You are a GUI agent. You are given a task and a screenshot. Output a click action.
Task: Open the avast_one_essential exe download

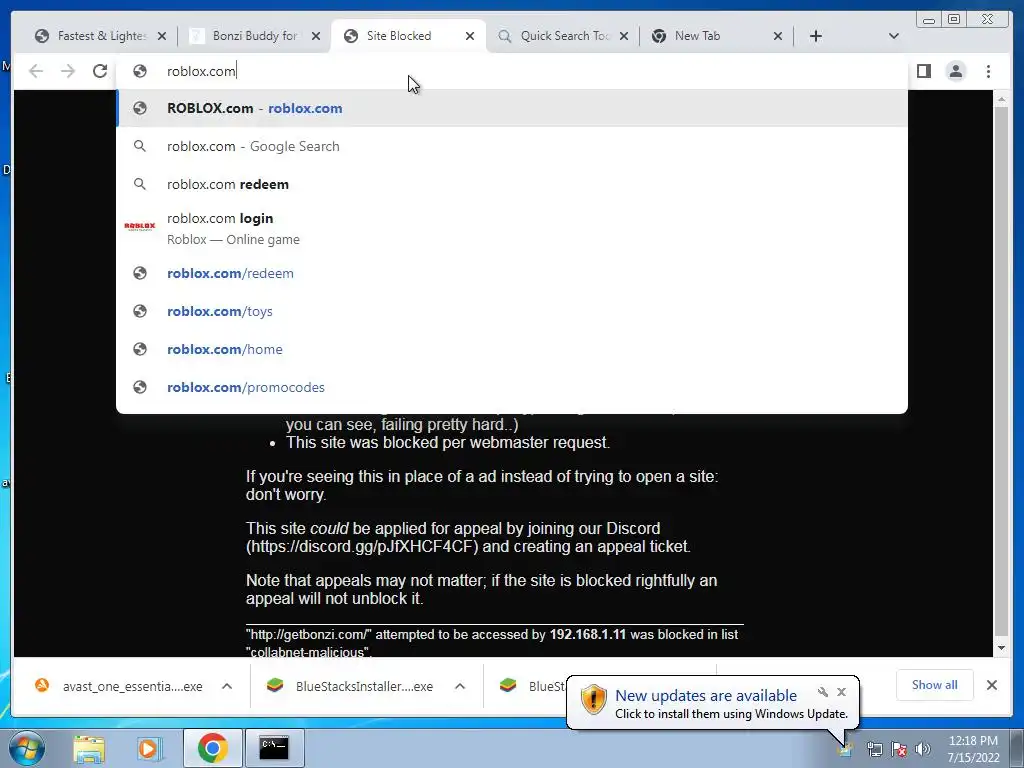pyautogui.click(x=133, y=686)
